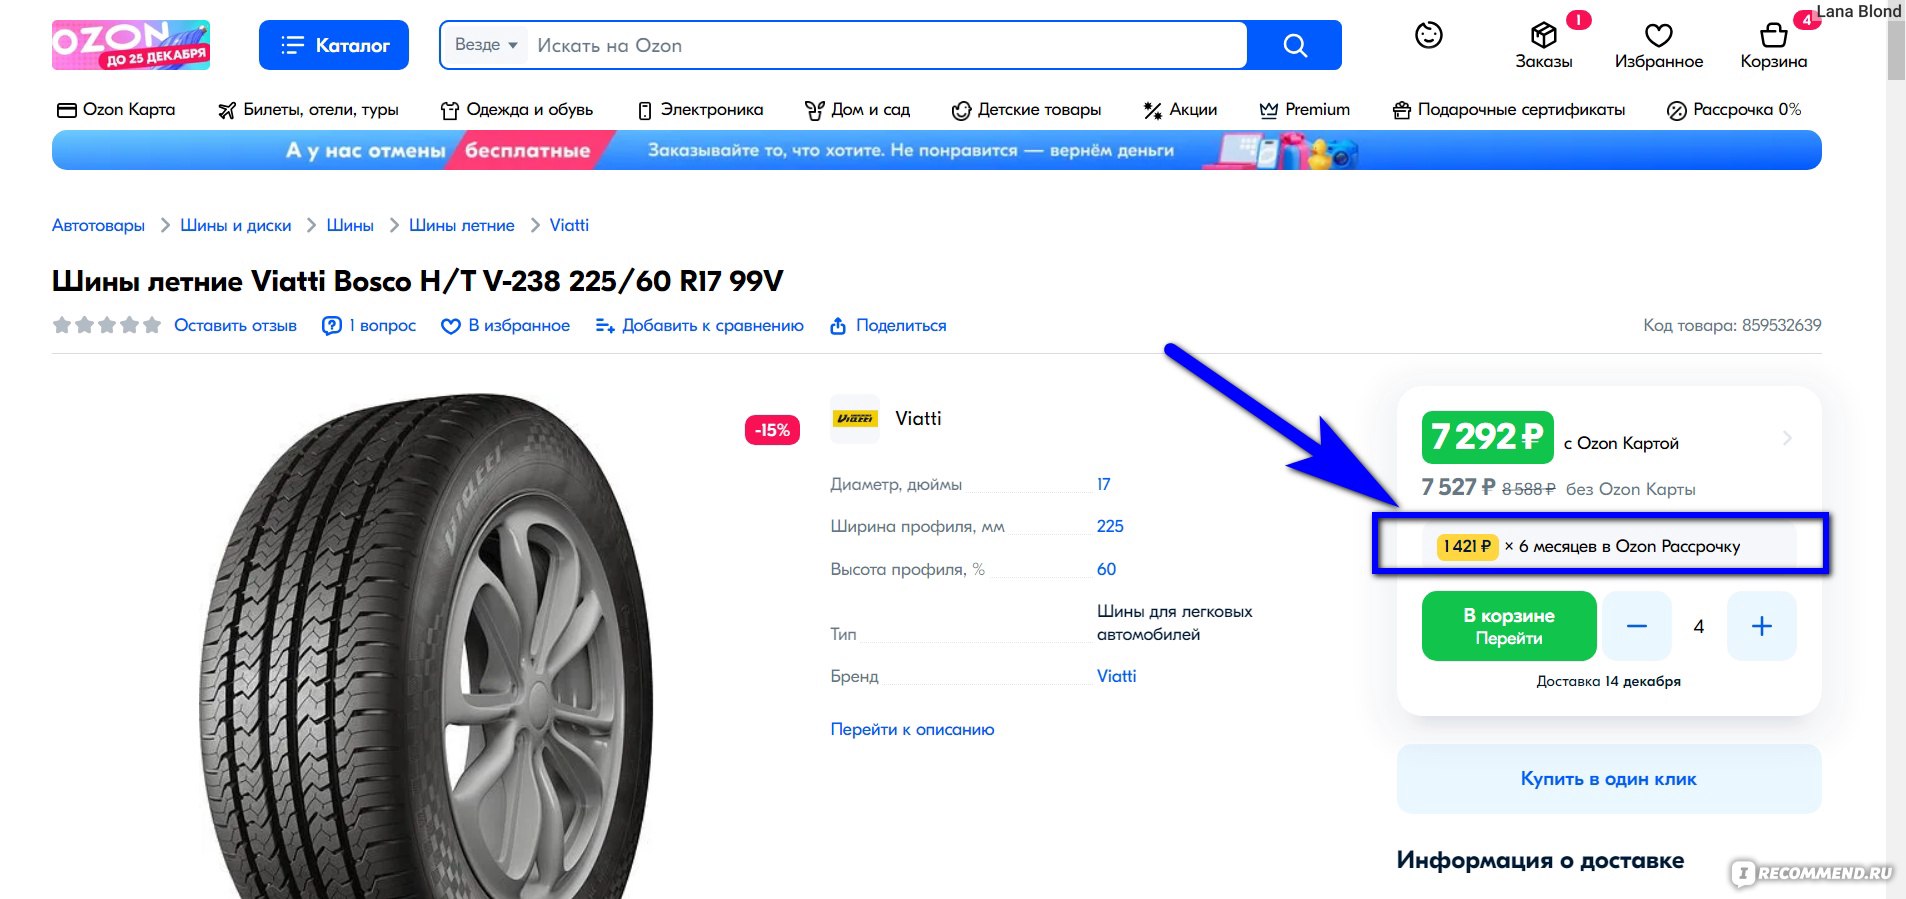
Task: Click 7 527 ₽ price without Ozon Card
Action: [x=1458, y=487]
